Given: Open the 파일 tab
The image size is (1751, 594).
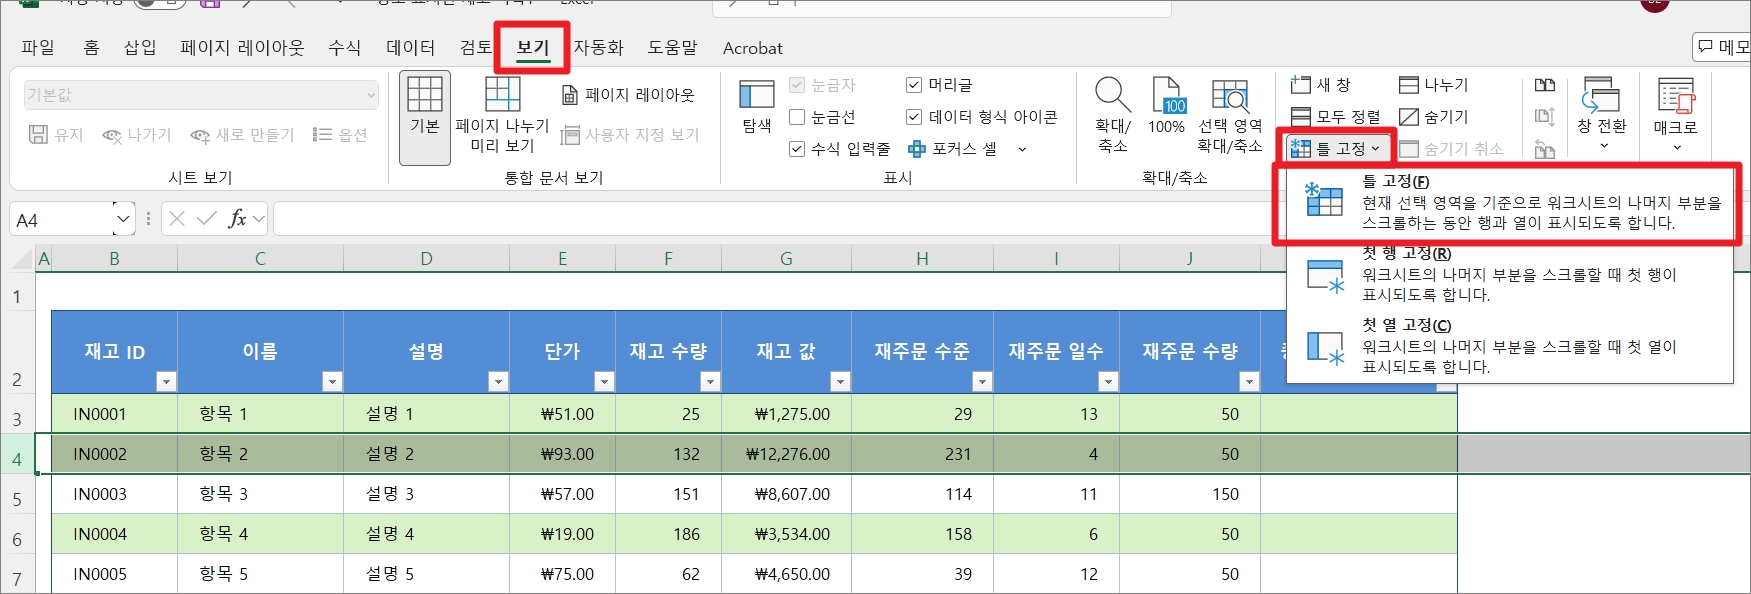Looking at the screenshot, I should click(x=38, y=48).
